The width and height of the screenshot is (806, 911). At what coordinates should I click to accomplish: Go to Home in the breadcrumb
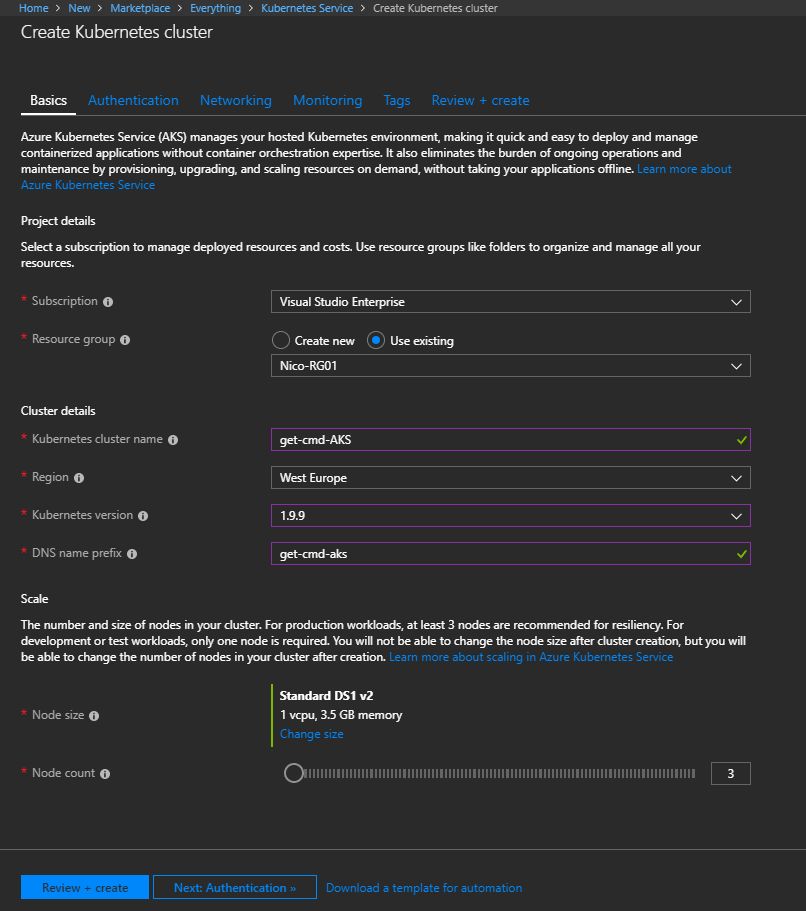34,8
